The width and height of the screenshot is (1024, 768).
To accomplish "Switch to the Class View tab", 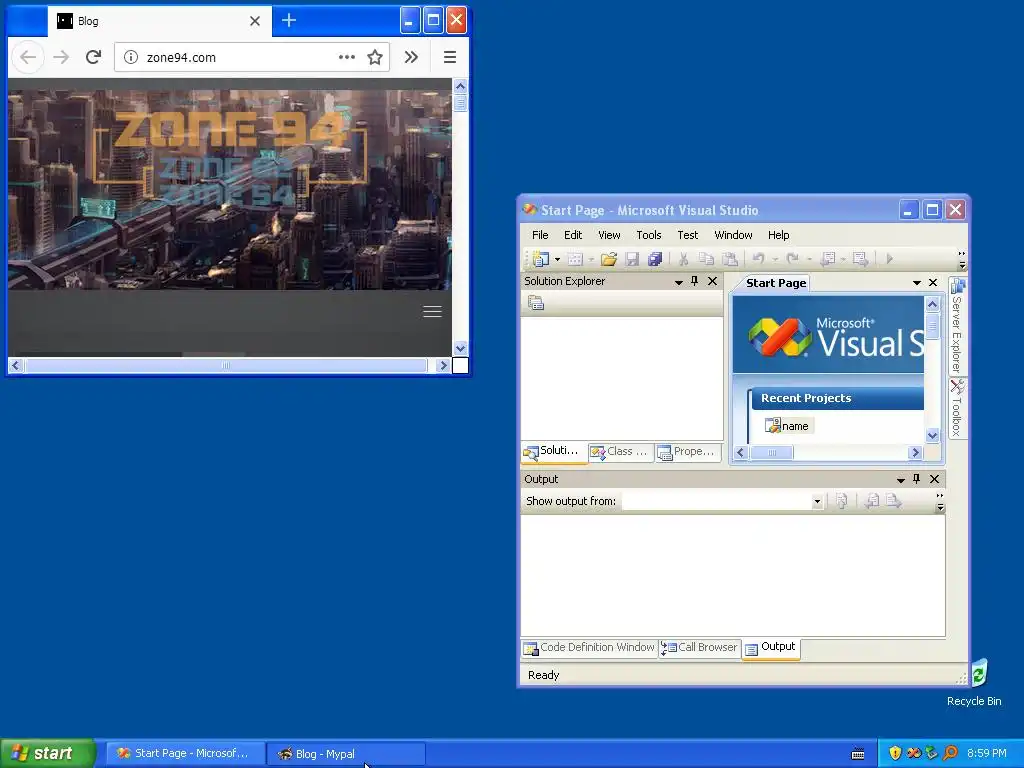I will [620, 452].
